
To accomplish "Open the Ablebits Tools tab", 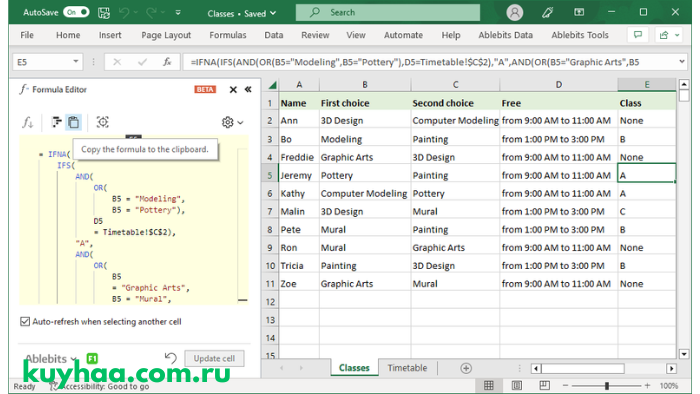I will 579,35.
